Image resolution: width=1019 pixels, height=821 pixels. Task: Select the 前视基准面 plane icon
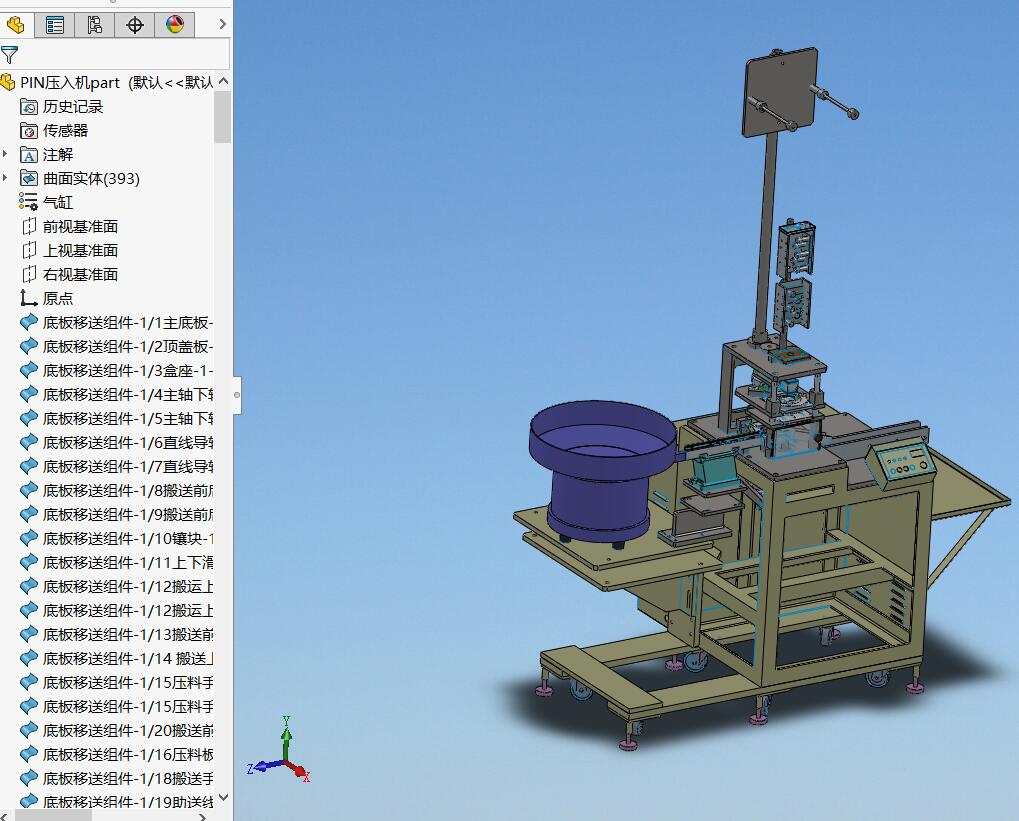click(29, 226)
